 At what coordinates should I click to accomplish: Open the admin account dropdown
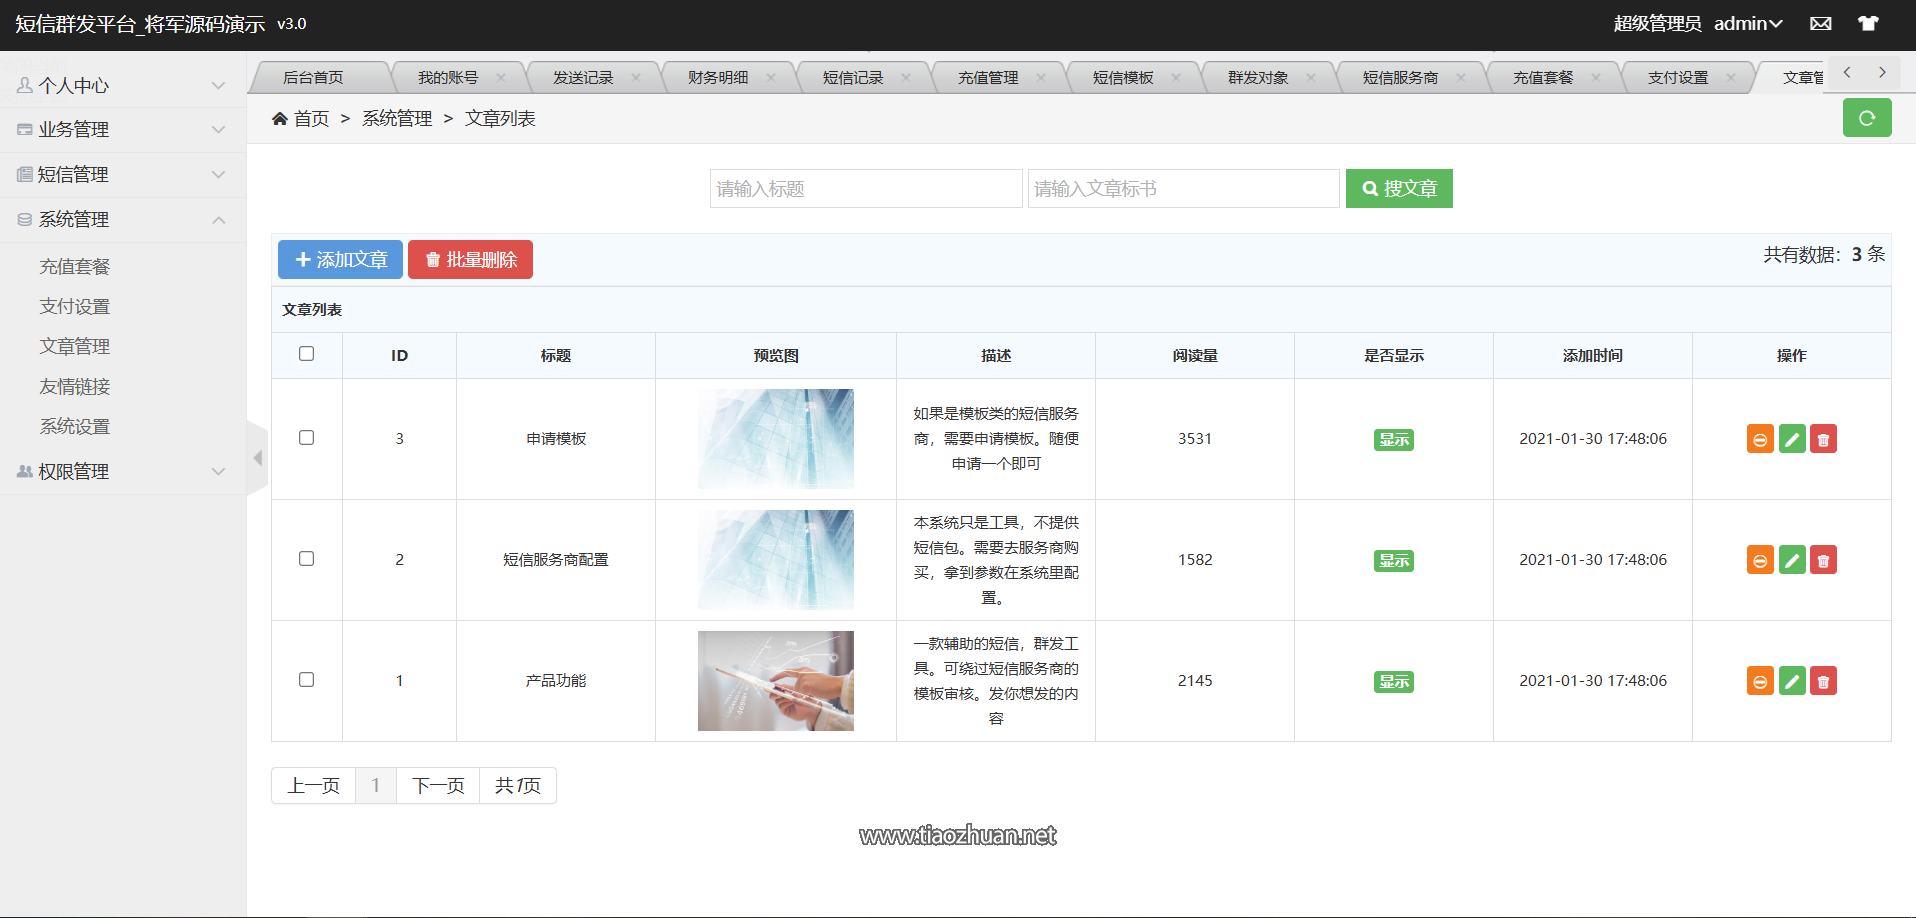tap(1748, 23)
